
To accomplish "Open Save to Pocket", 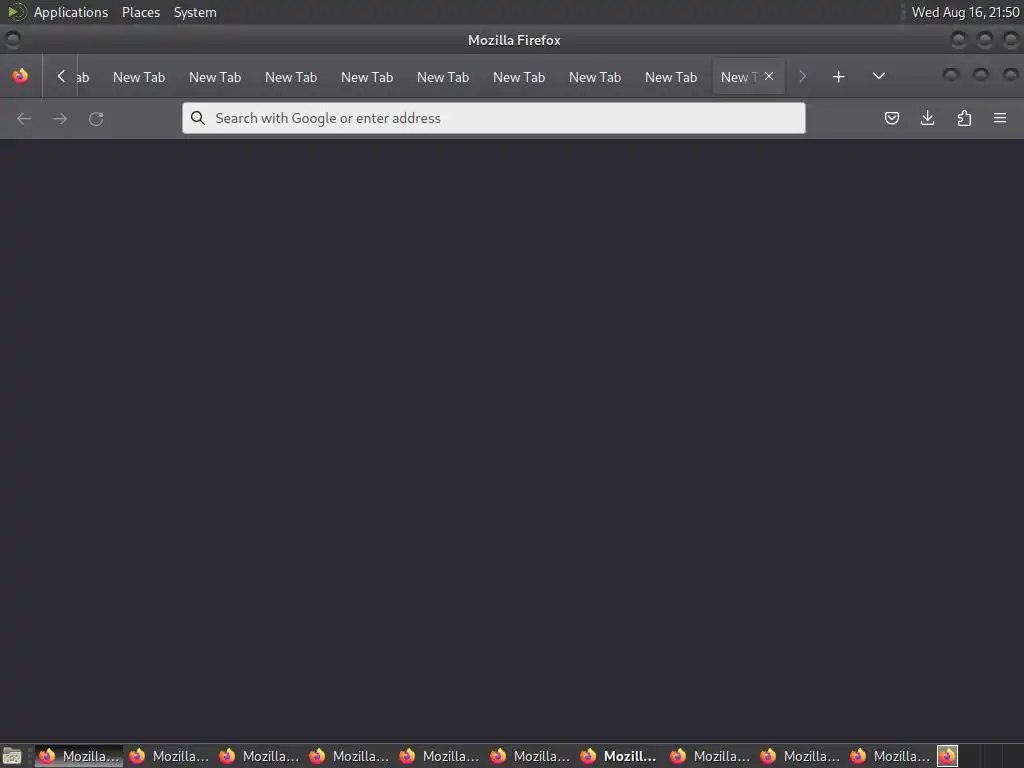I will pos(891,118).
